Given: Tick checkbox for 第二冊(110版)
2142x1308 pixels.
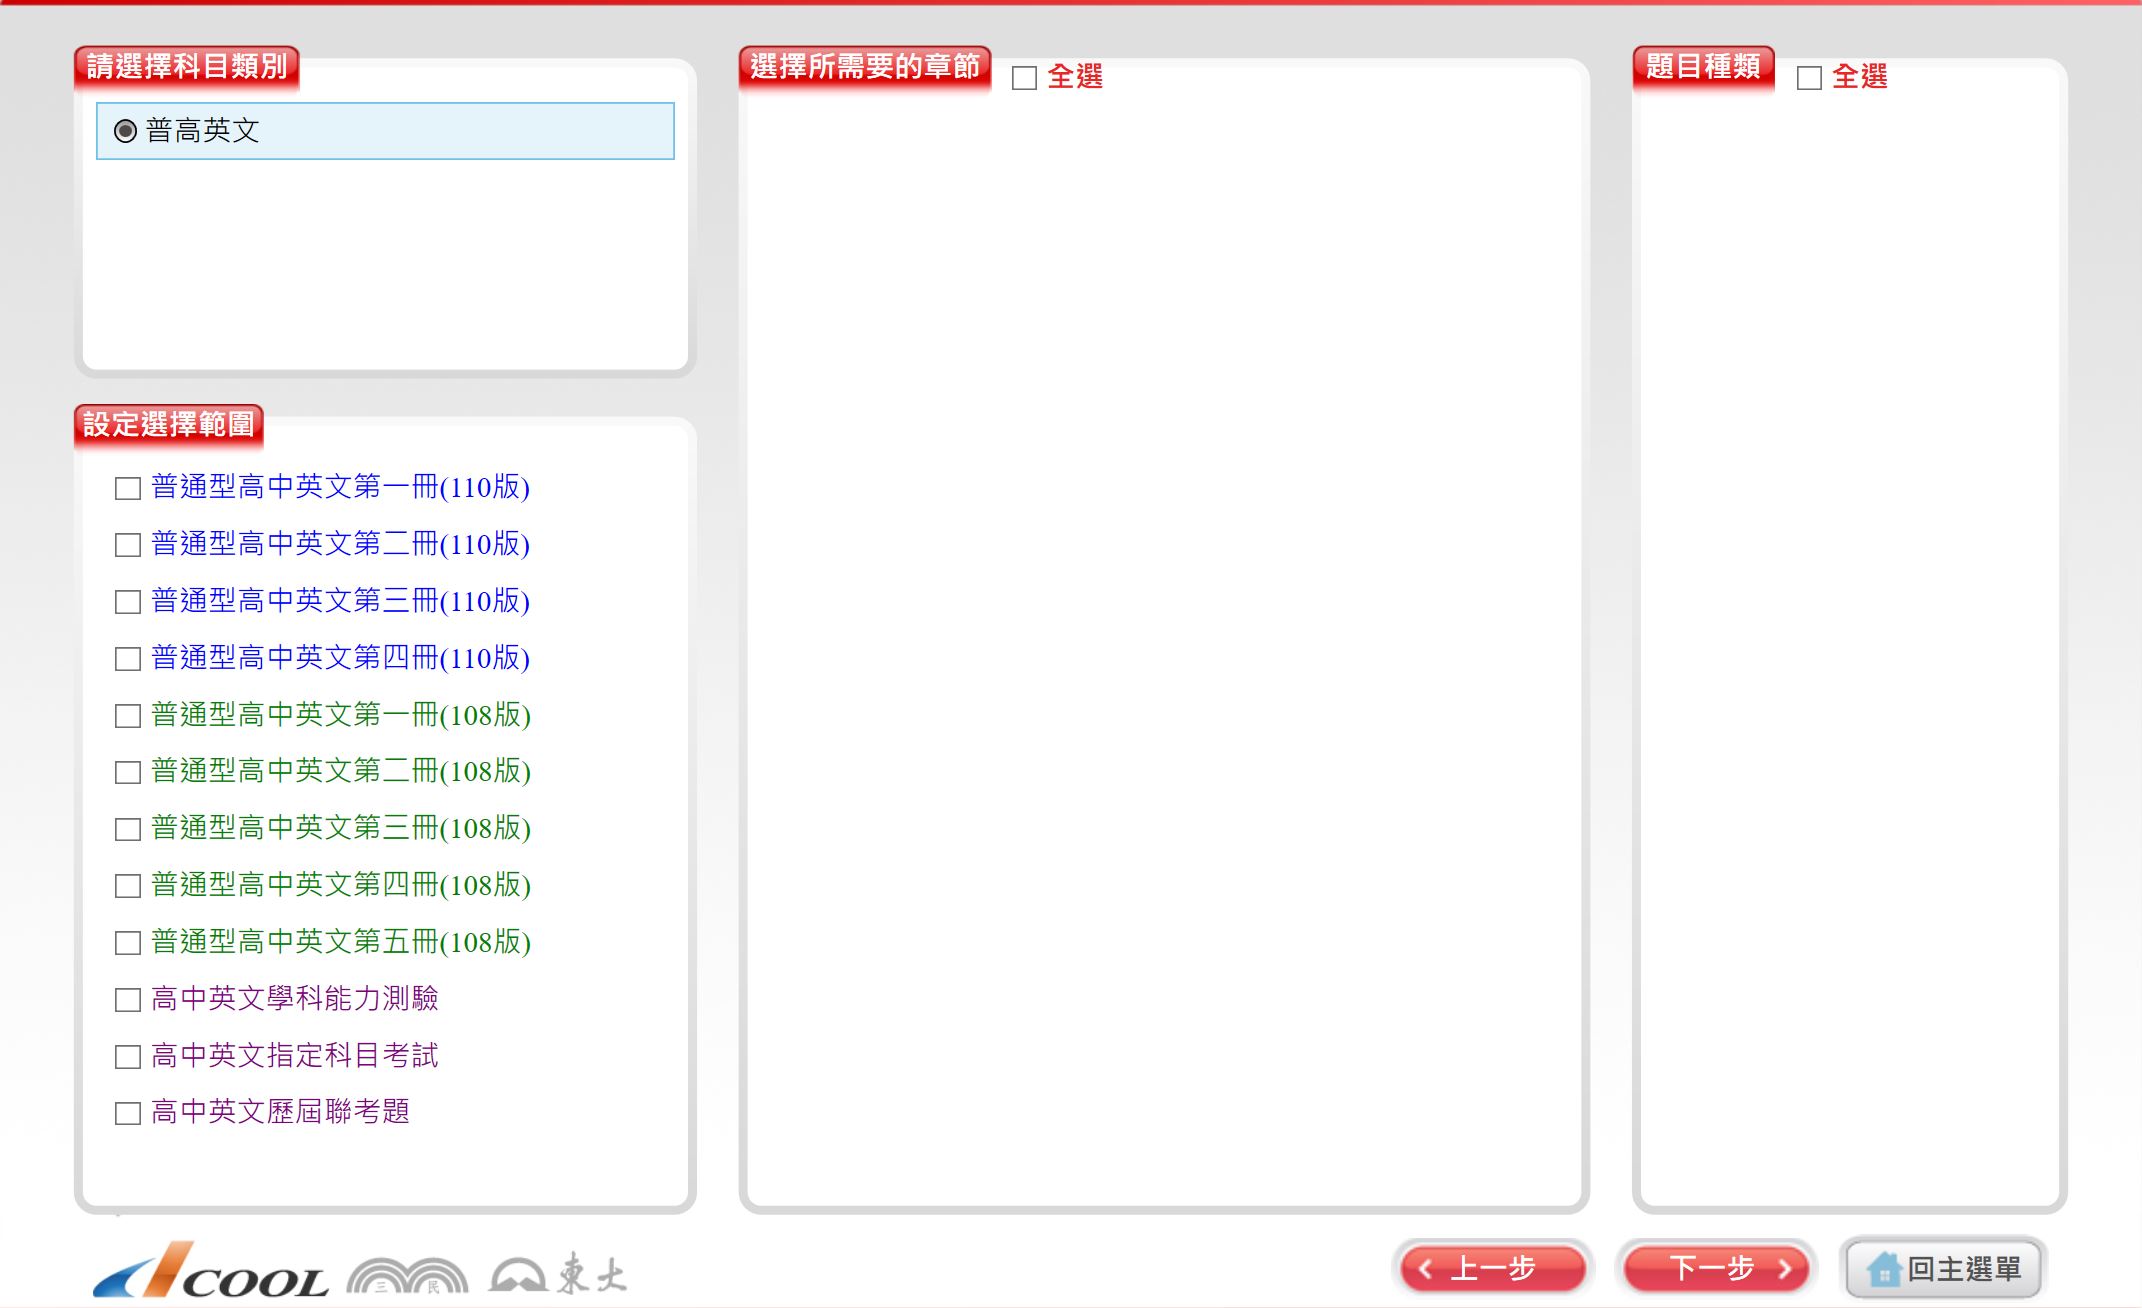Looking at the screenshot, I should pyautogui.click(x=128, y=545).
